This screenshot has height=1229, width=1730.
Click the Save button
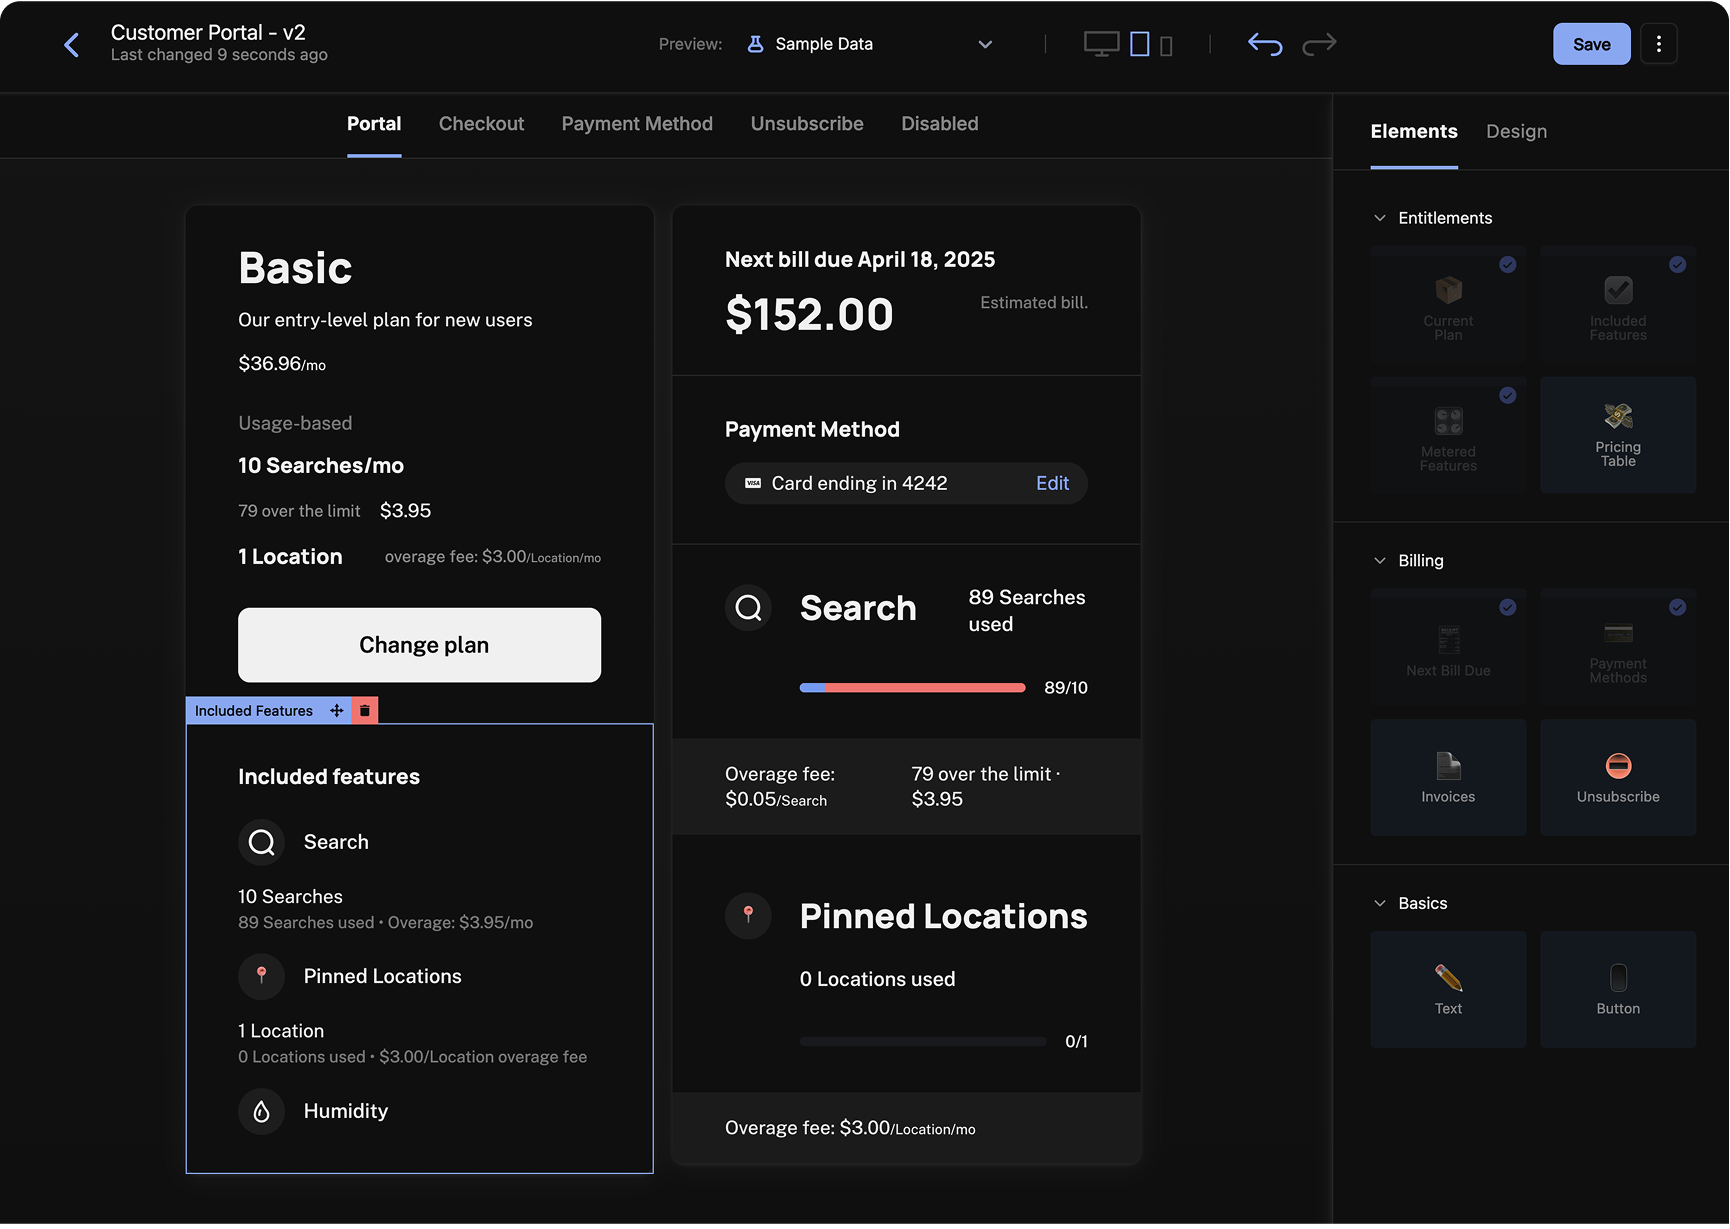point(1591,44)
